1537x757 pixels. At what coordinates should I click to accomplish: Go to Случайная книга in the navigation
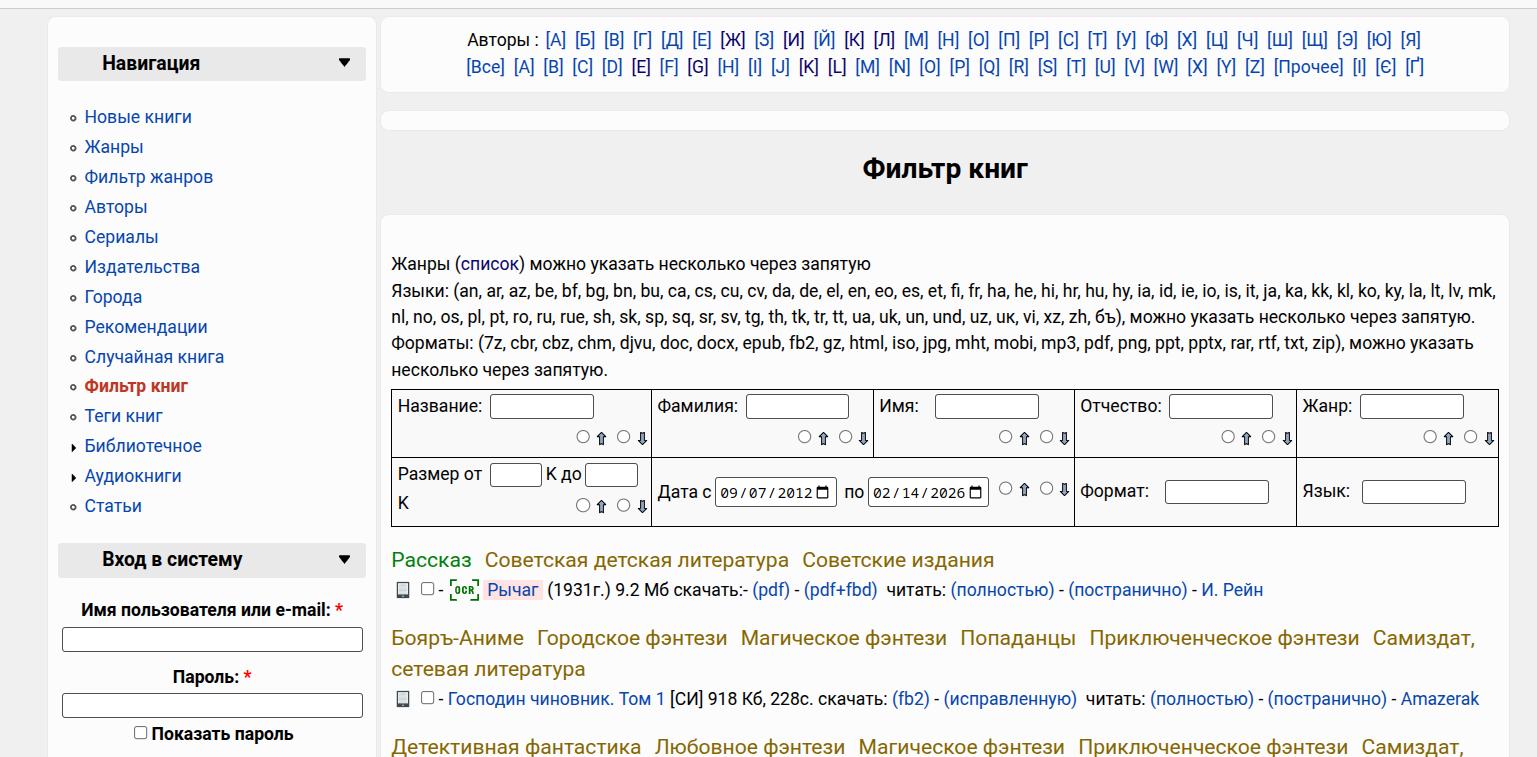(154, 357)
